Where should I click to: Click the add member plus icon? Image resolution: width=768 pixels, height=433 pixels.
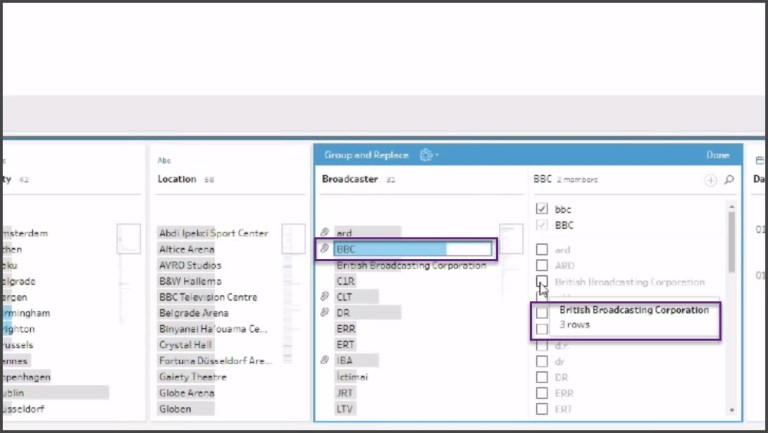(x=710, y=180)
